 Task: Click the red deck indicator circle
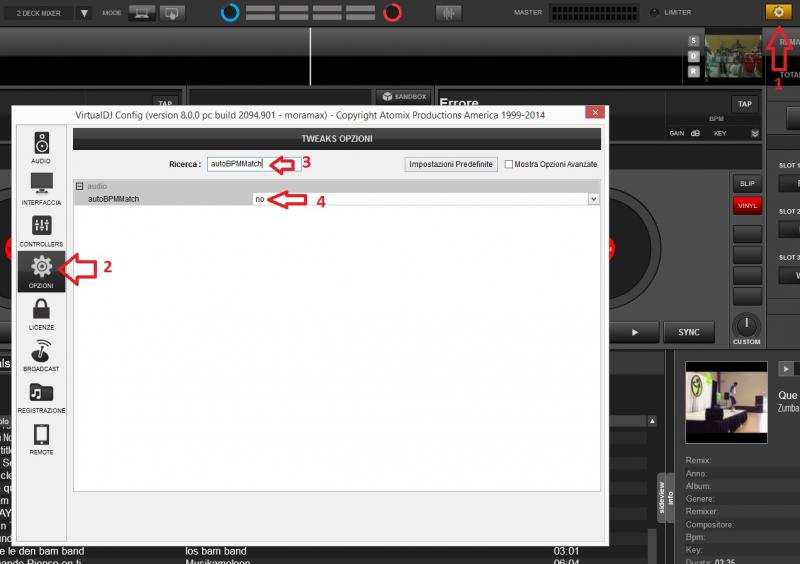click(x=392, y=12)
